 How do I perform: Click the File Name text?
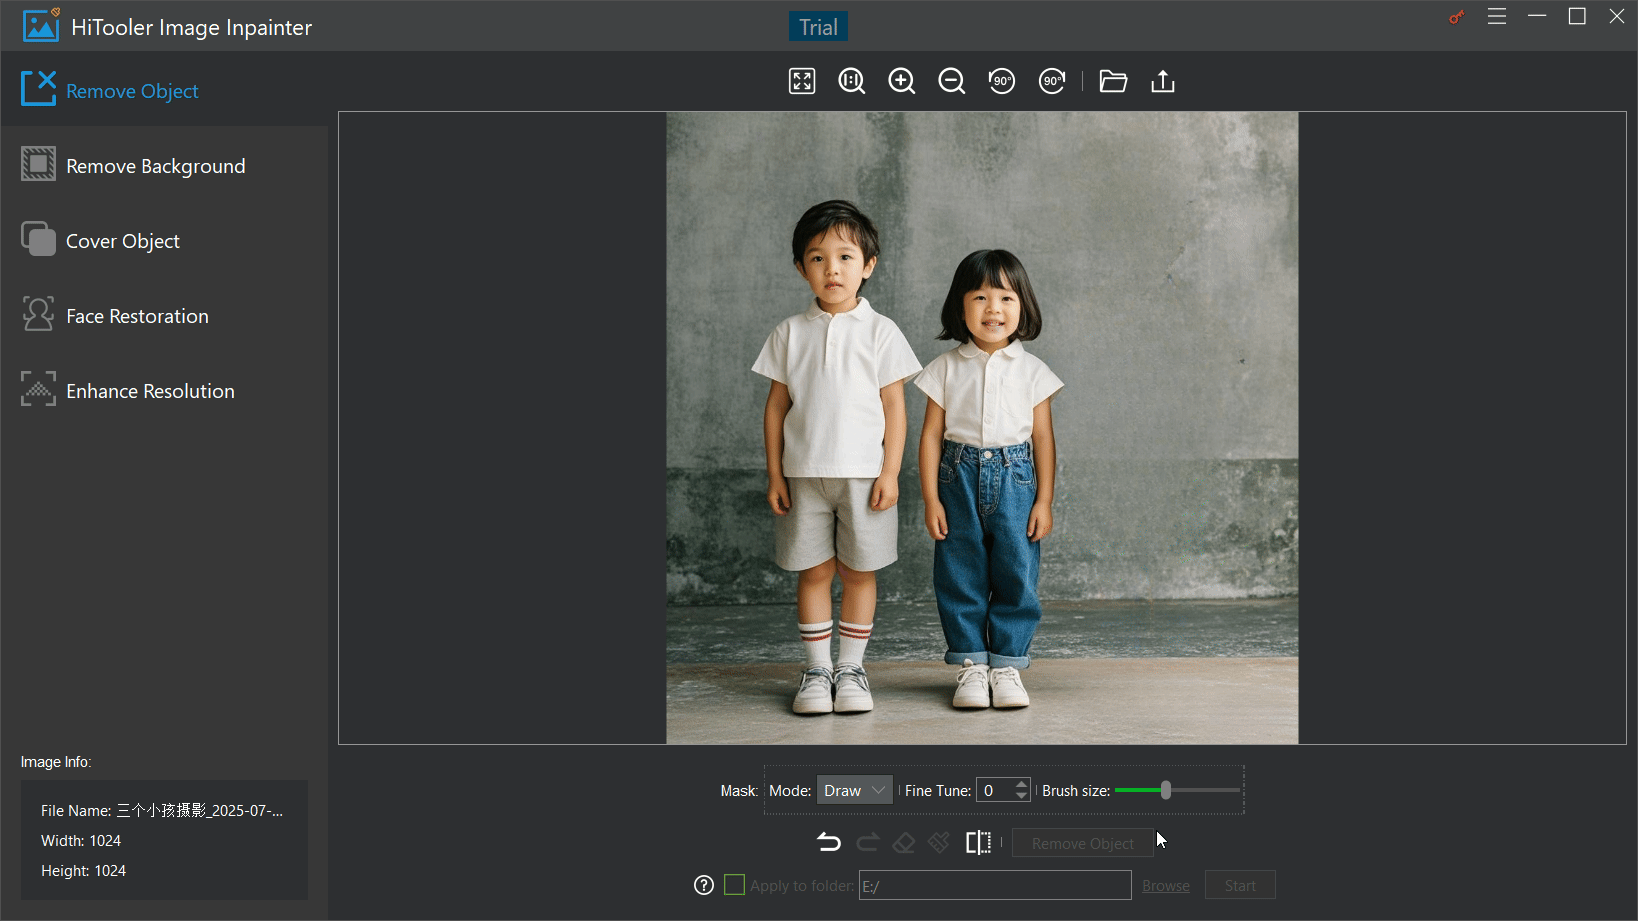(162, 810)
